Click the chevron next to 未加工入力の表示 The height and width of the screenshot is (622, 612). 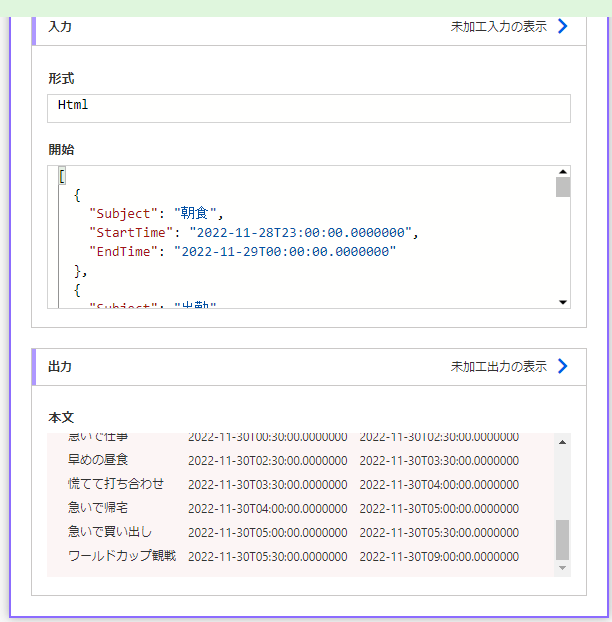click(x=562, y=27)
